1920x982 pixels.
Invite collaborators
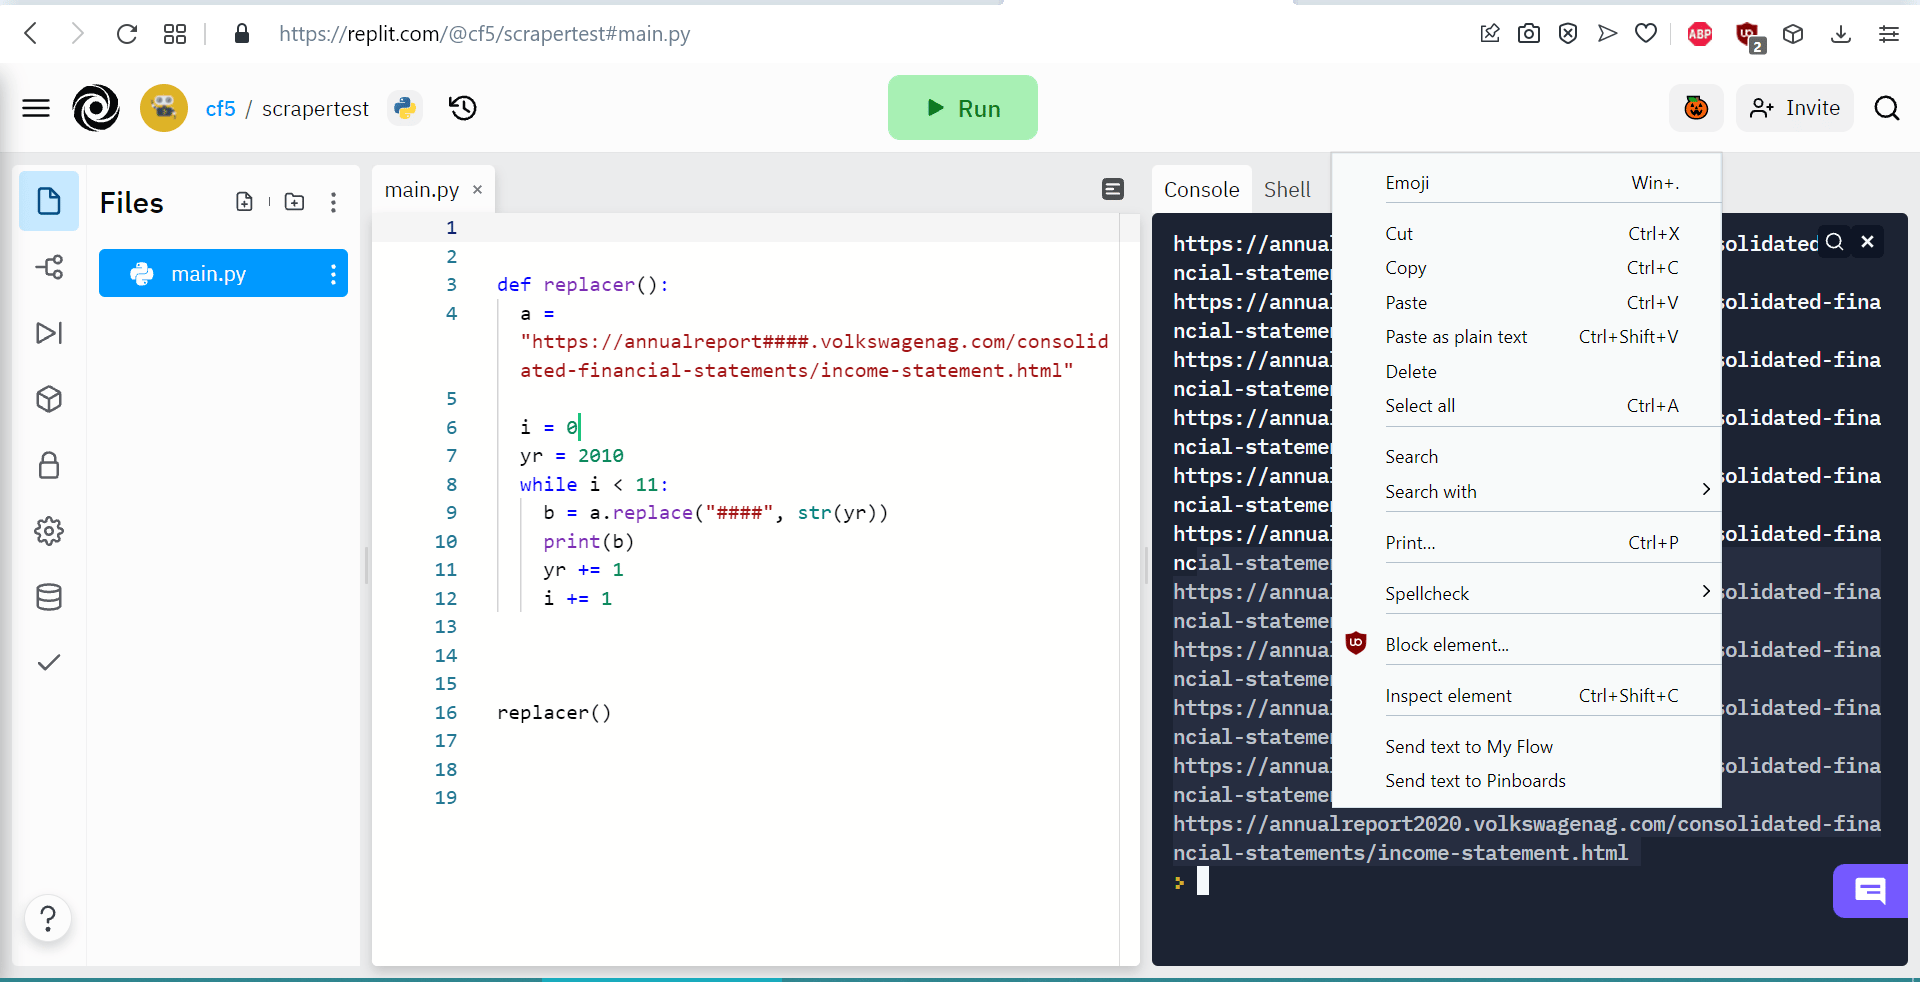point(1795,108)
